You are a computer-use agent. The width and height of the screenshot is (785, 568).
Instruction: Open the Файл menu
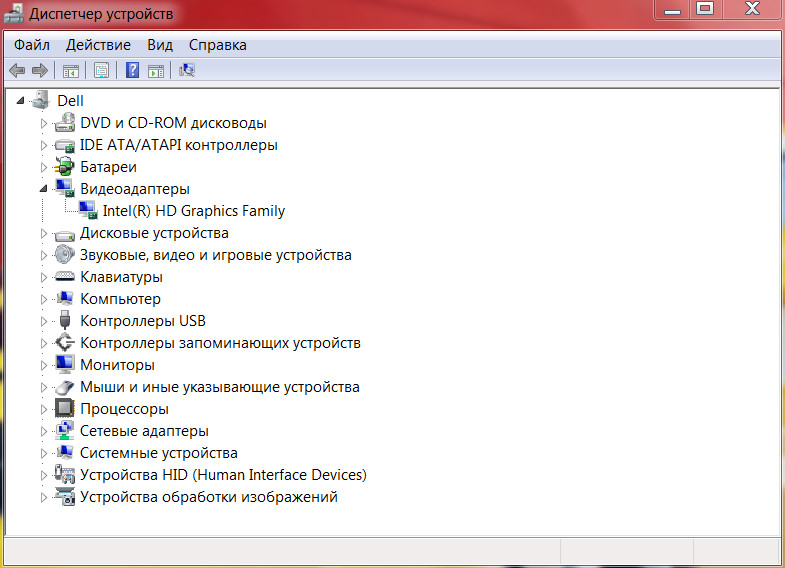32,45
